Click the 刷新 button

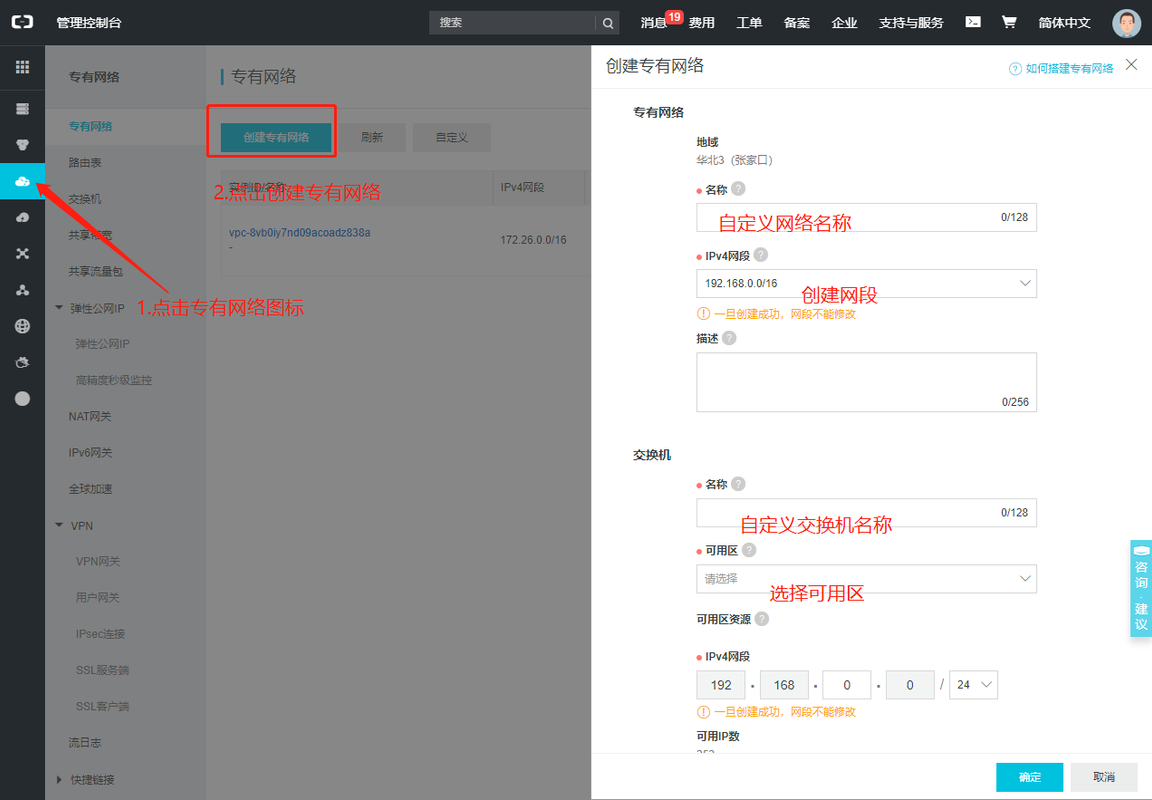tap(372, 137)
